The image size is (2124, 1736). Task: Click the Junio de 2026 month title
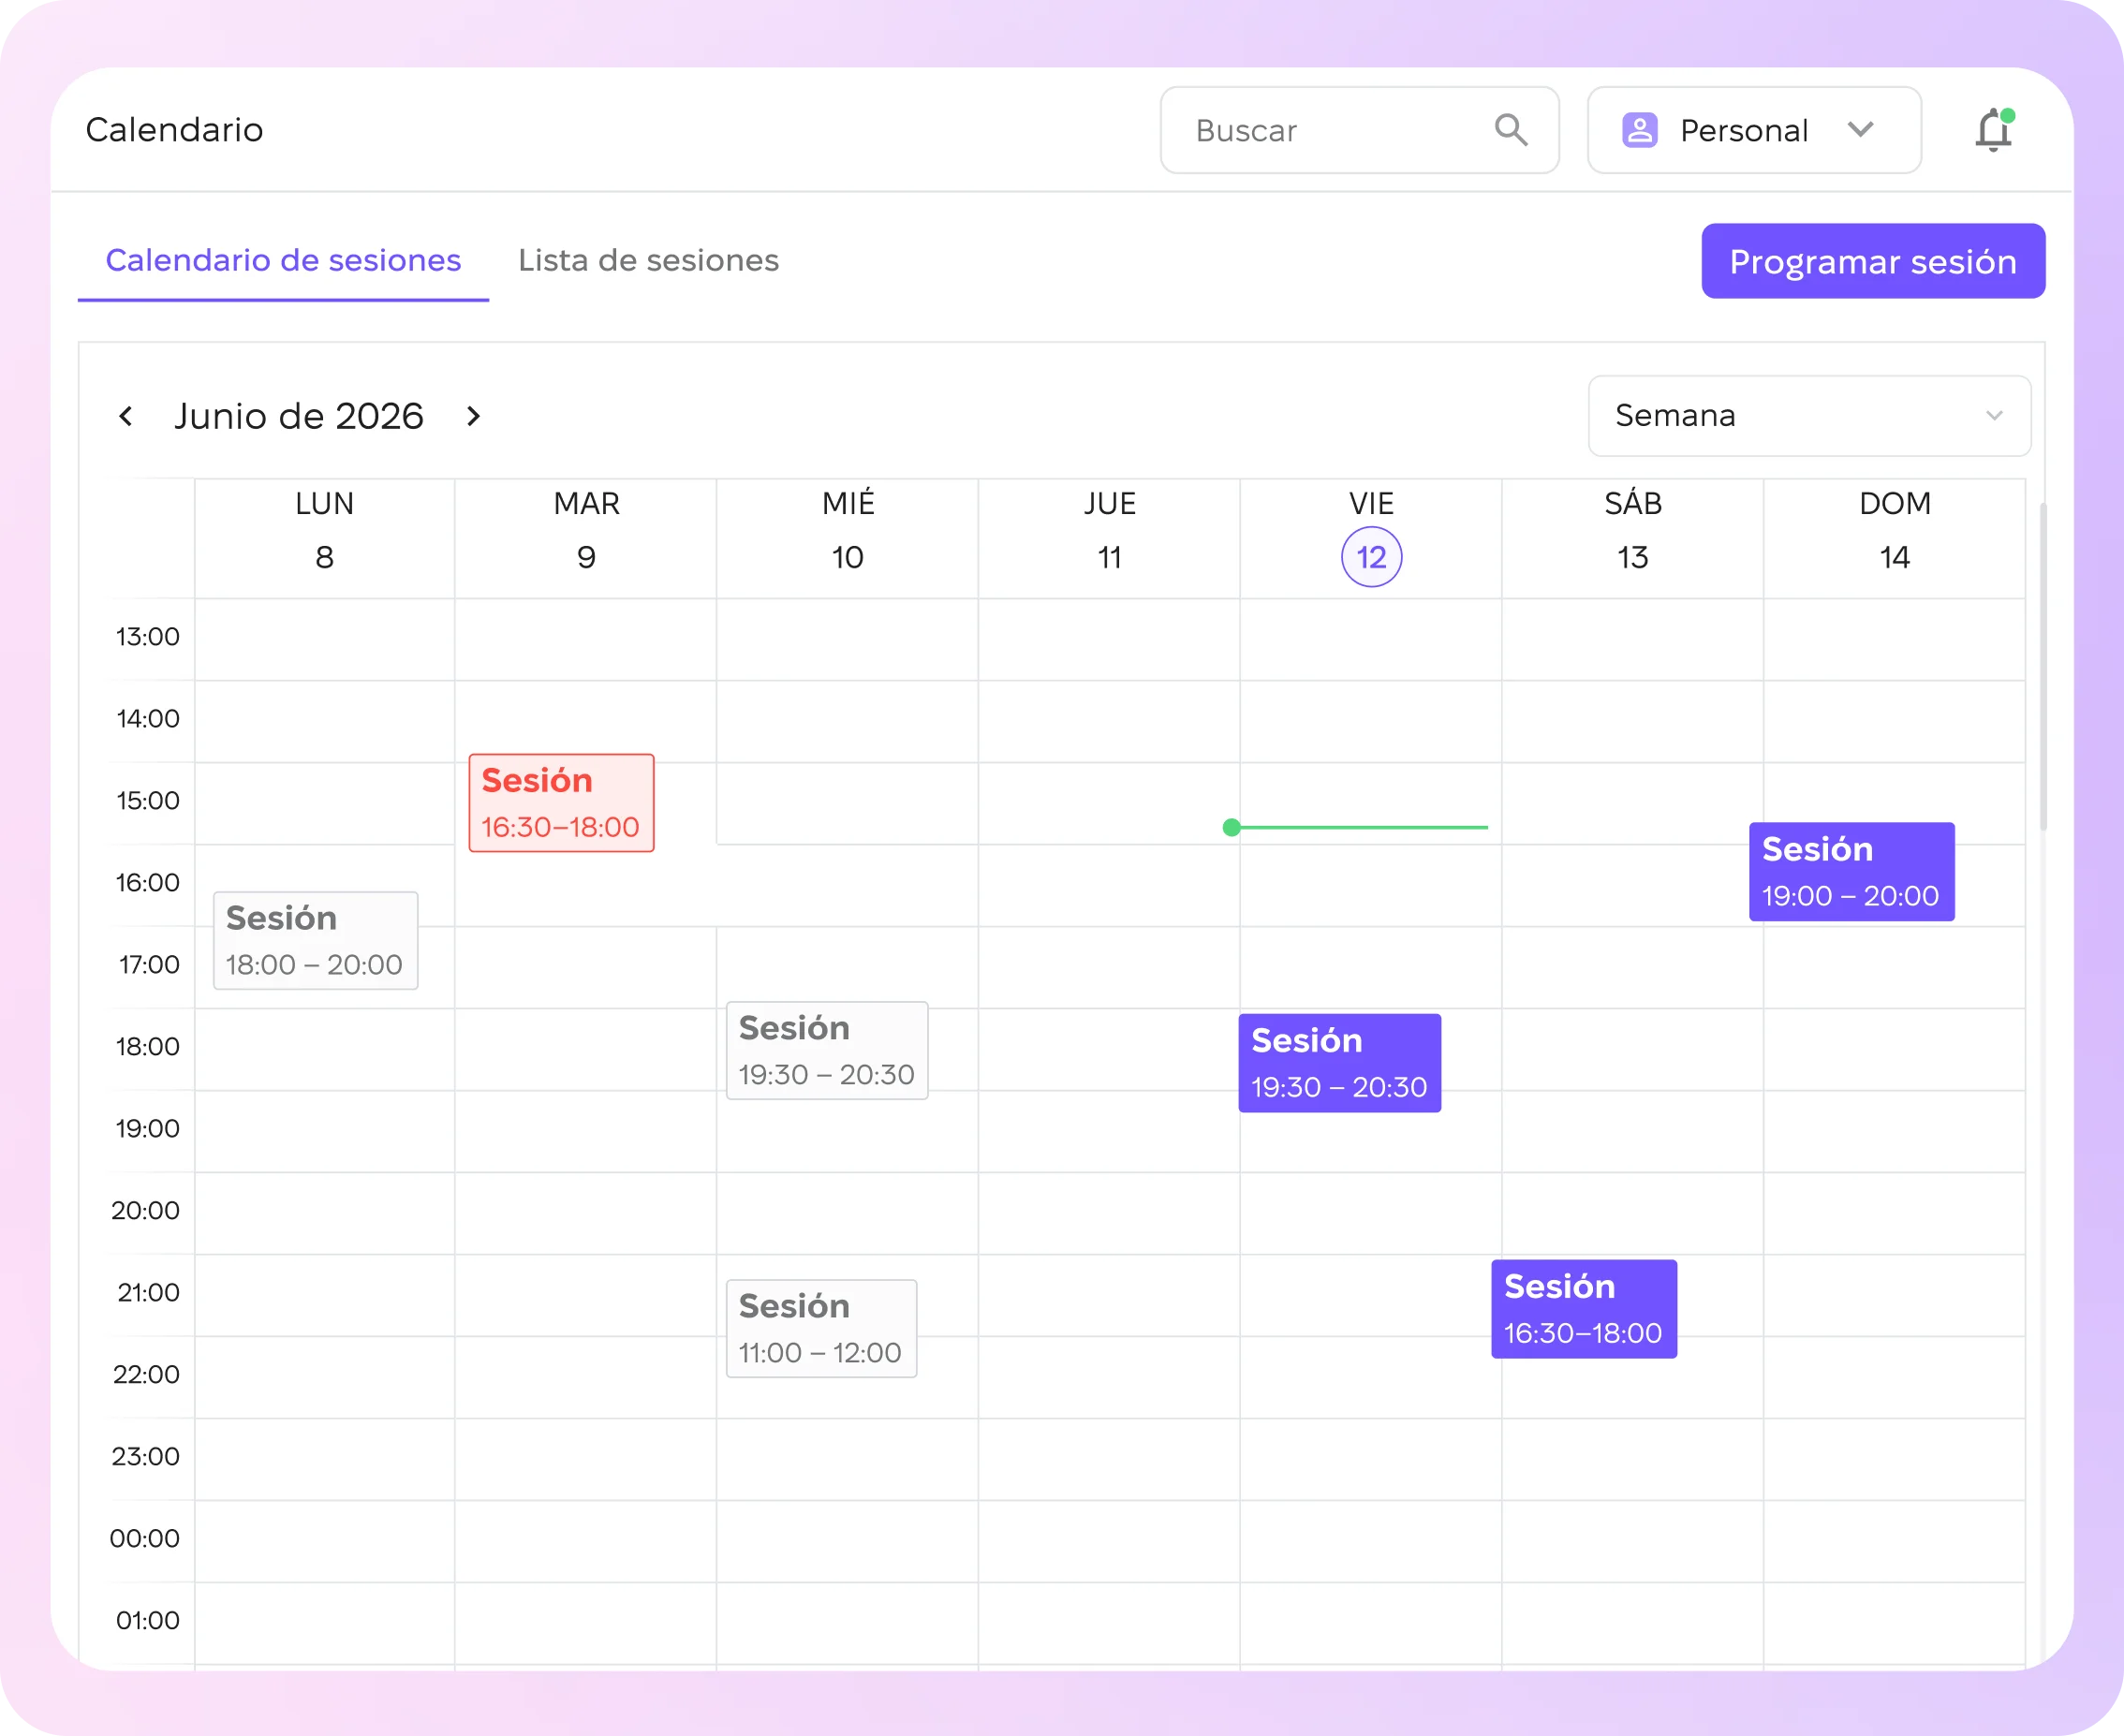(299, 416)
